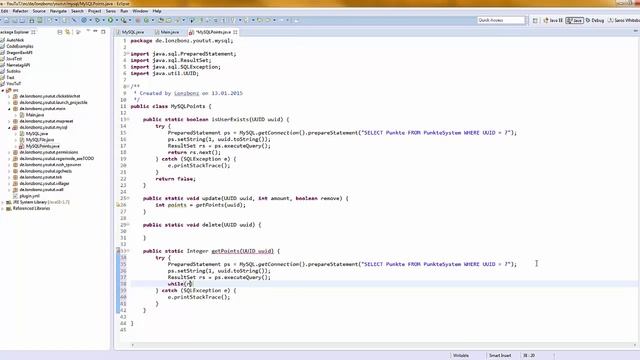Select CodeExamples project in Package Explorer

[x=20, y=46]
